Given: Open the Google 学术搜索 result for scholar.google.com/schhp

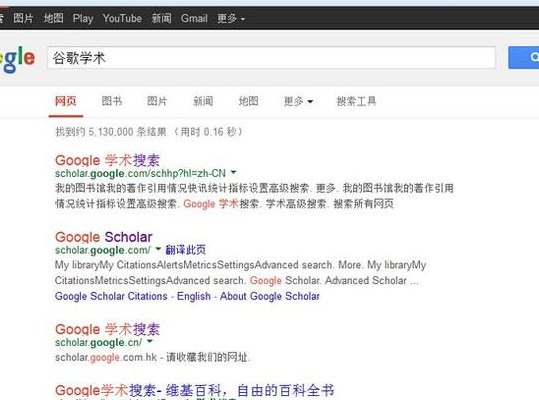Looking at the screenshot, I should (x=107, y=160).
